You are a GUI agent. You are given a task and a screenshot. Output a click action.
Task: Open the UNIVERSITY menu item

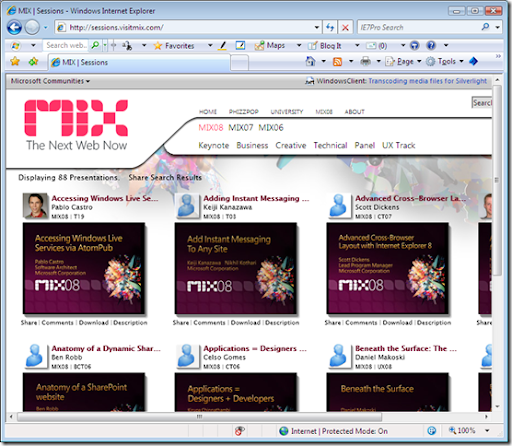pos(287,112)
